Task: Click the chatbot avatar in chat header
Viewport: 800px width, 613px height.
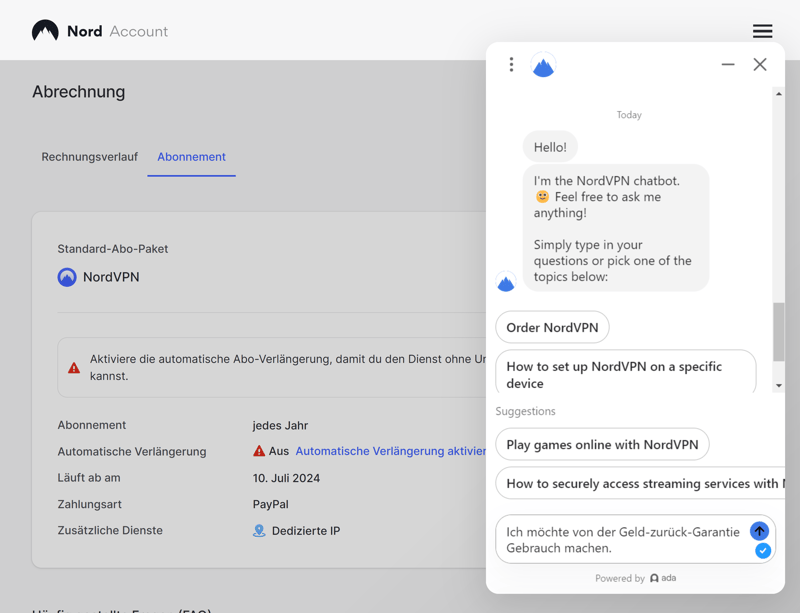Action: pyautogui.click(x=543, y=66)
